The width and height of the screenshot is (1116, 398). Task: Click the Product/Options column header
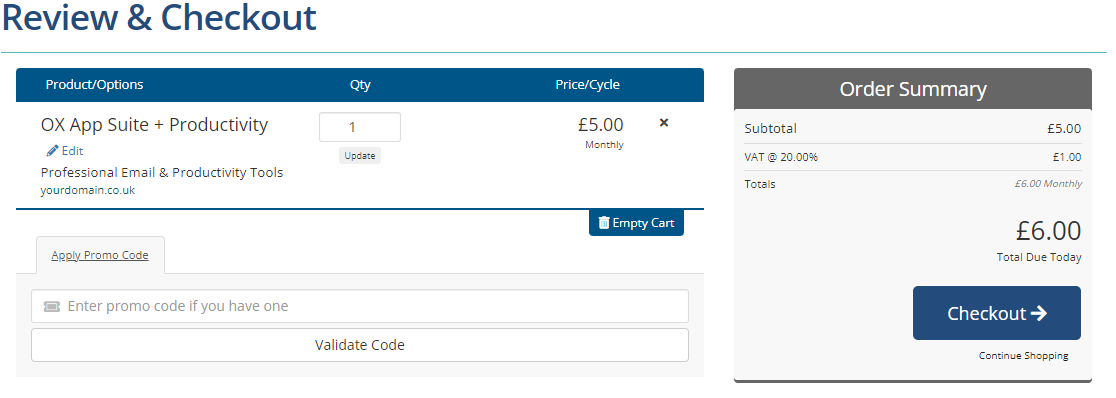tap(94, 85)
